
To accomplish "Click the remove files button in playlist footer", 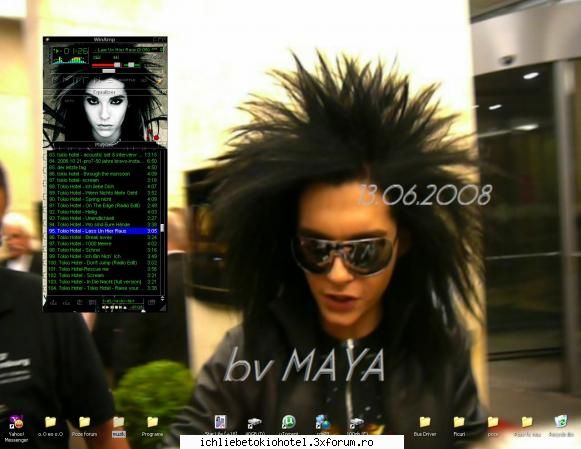I will coord(66,302).
